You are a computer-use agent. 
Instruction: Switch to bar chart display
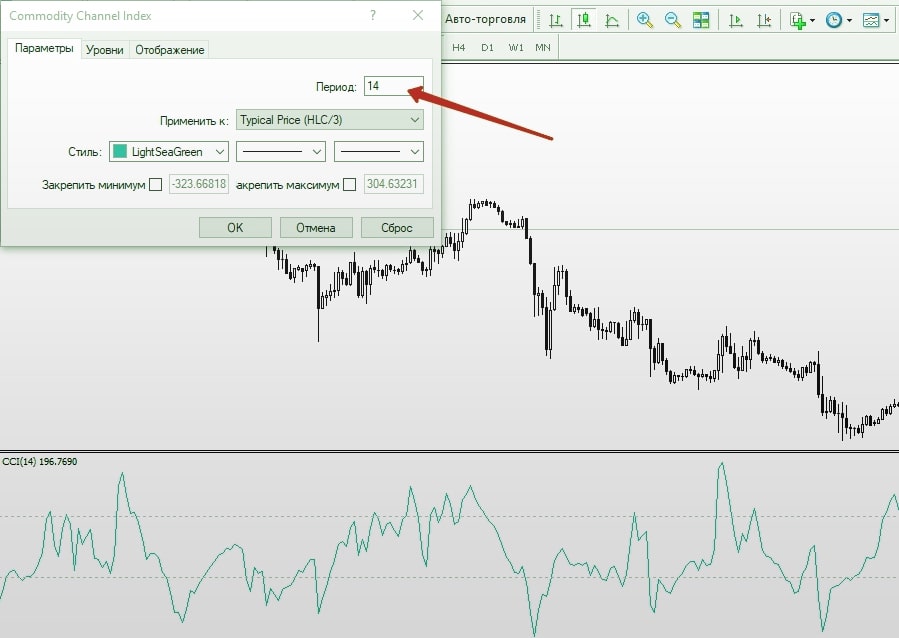pos(555,20)
